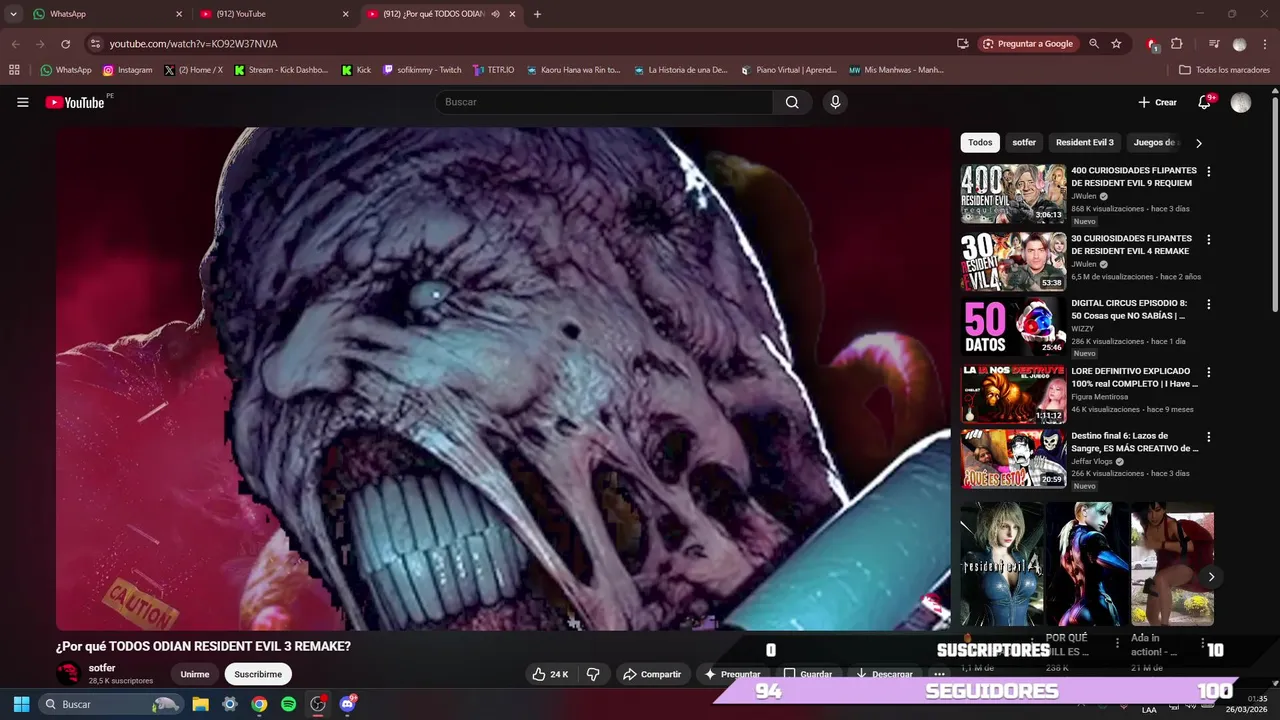Close the WhatsApp browser tab
The image size is (1280, 720).
pos(179,14)
